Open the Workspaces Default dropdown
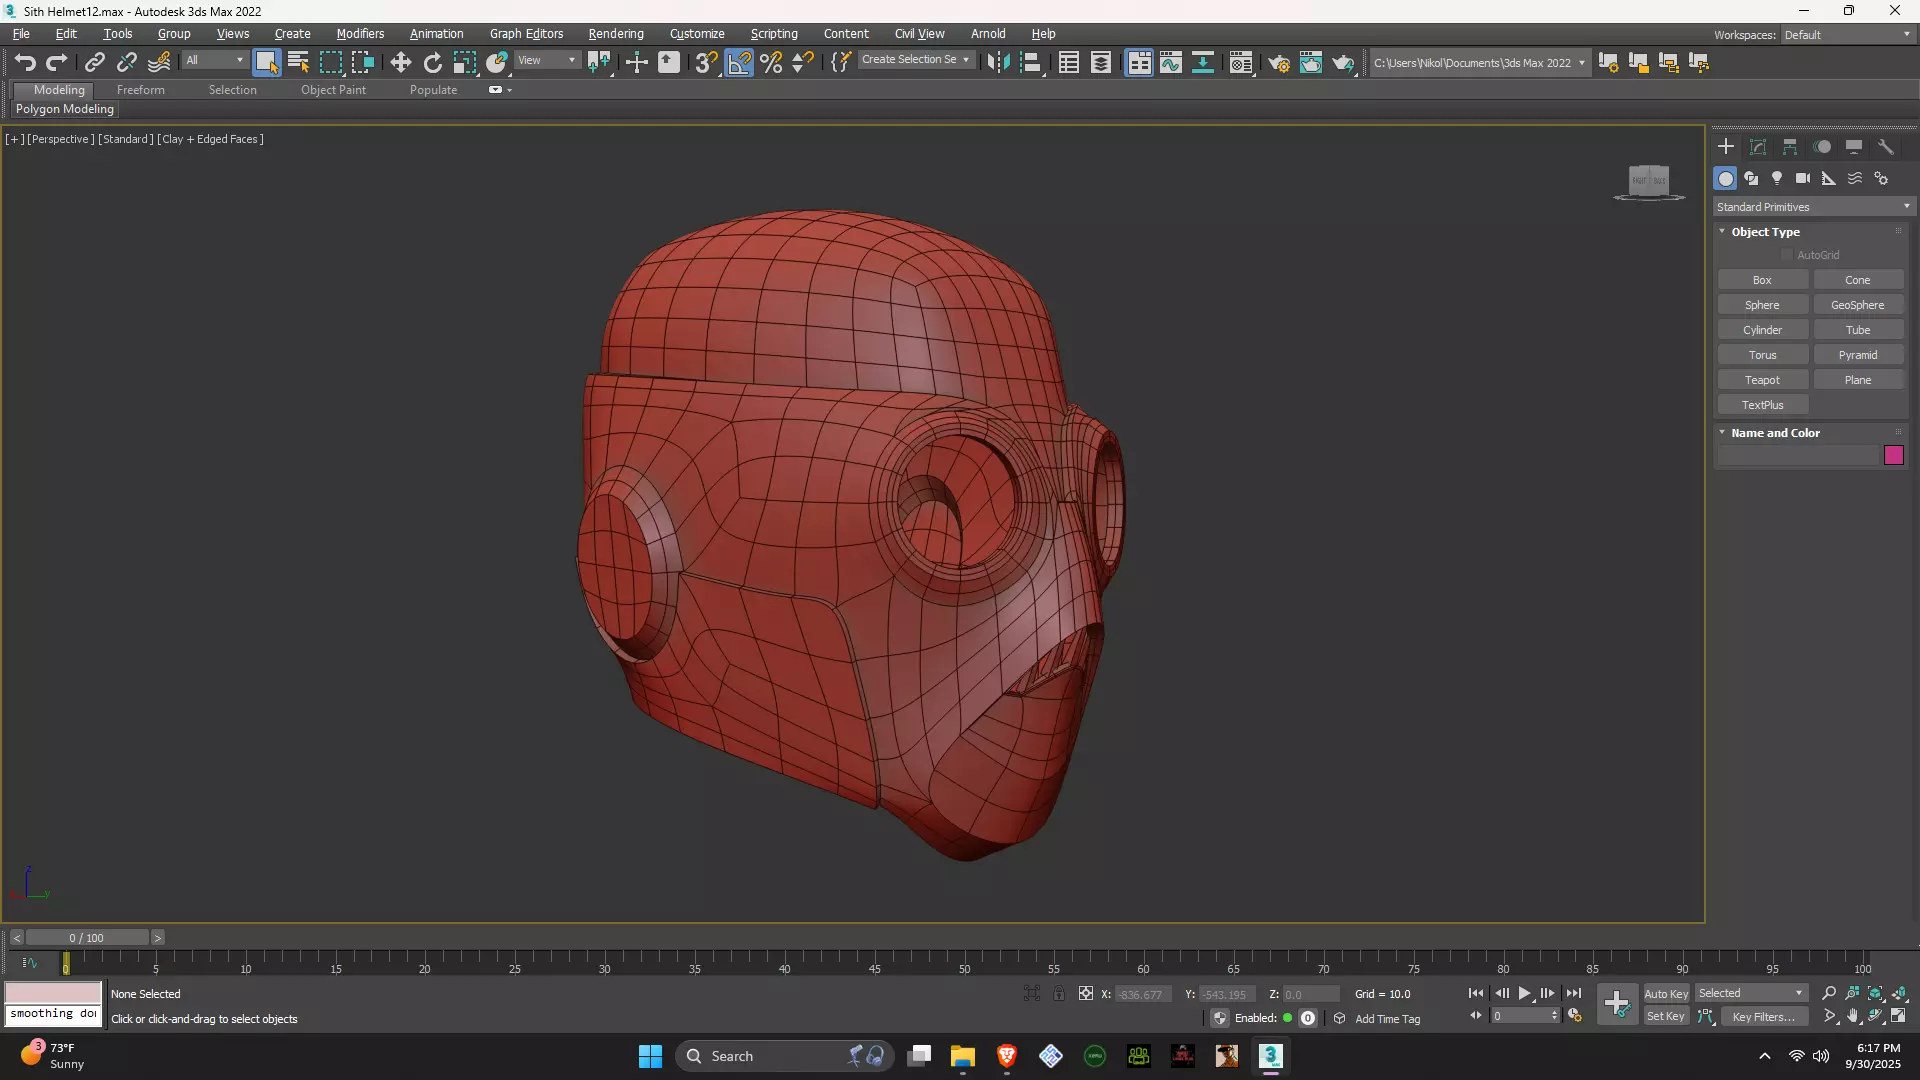The image size is (1920, 1080). point(1847,35)
